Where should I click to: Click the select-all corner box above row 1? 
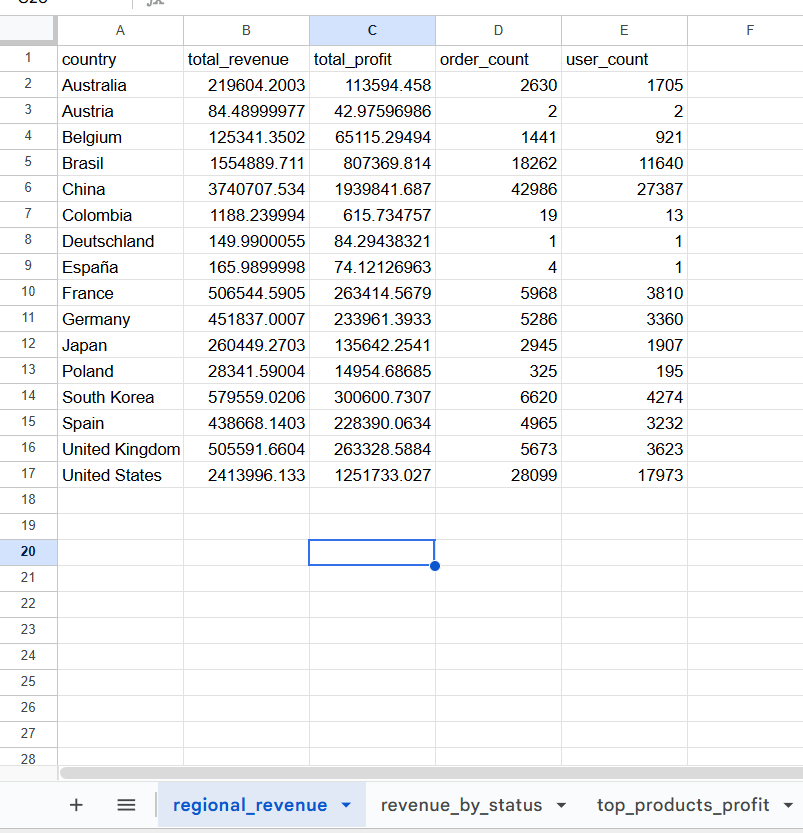pos(28,30)
